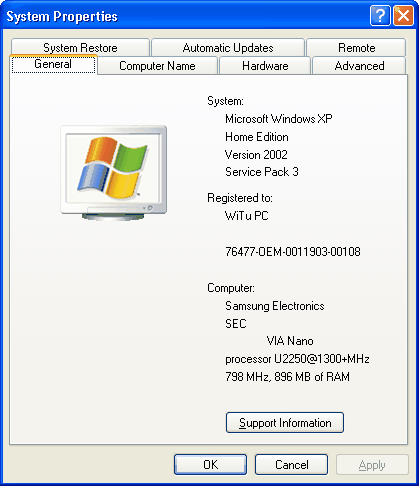Confirm with the OK button
This screenshot has width=419, height=486.
tap(210, 464)
